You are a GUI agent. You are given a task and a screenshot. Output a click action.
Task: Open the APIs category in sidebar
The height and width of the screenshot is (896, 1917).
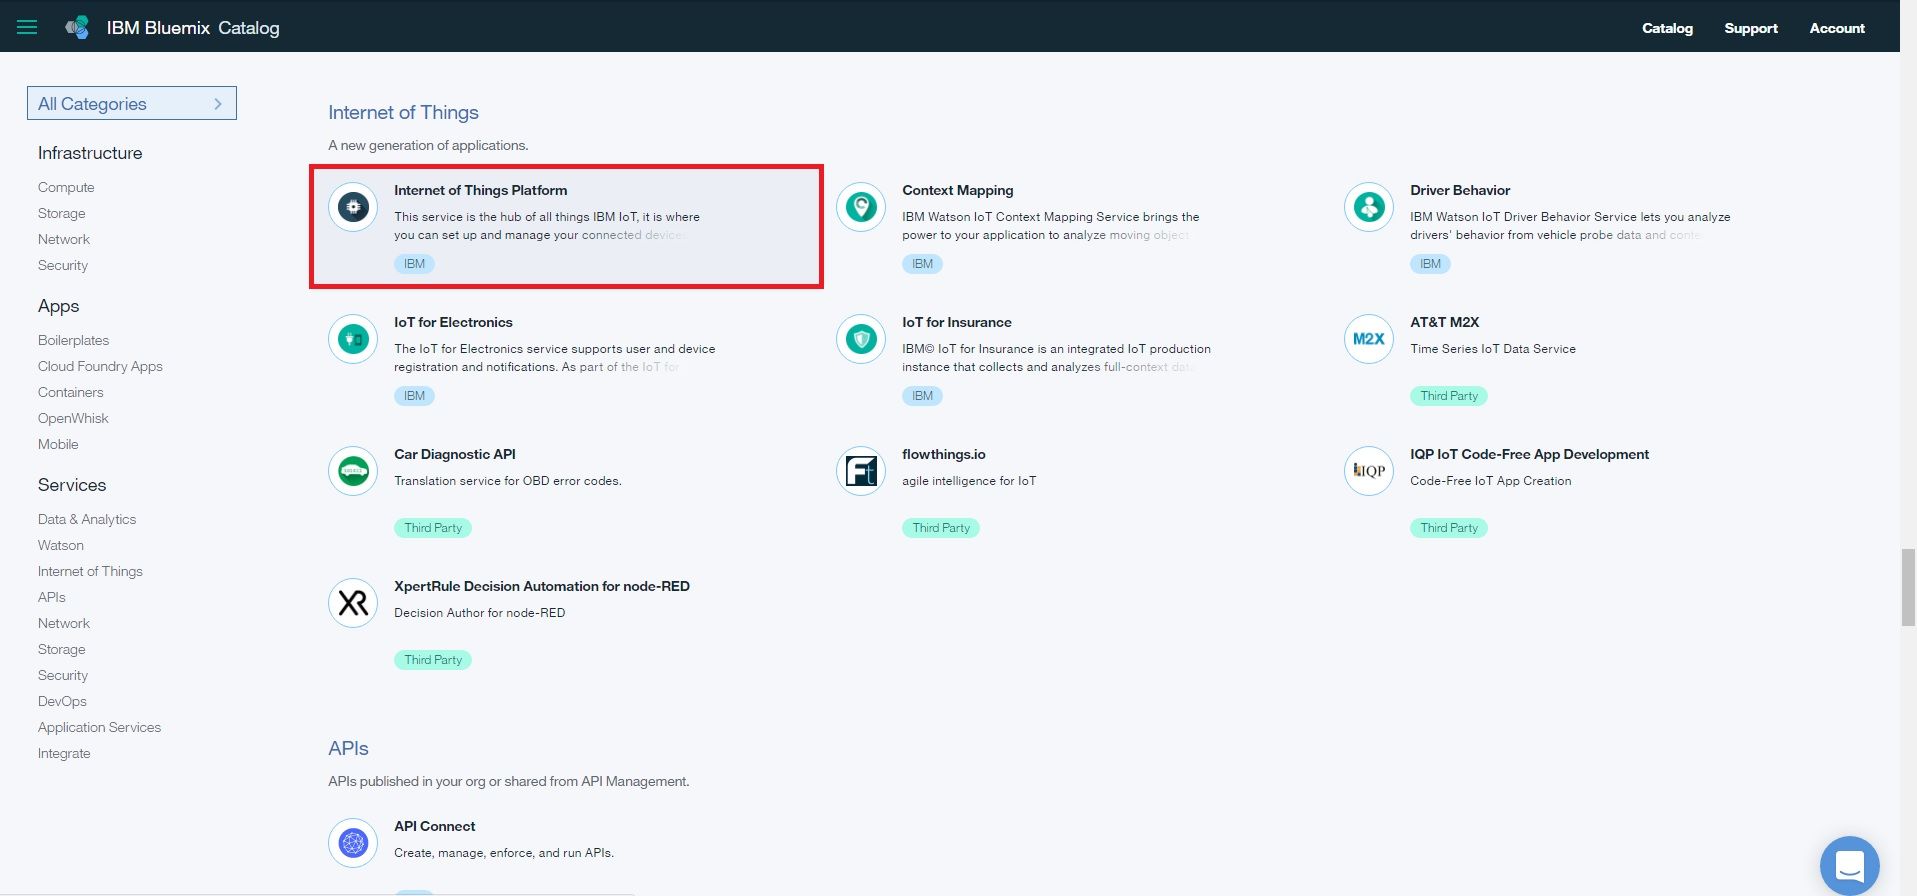(x=52, y=597)
